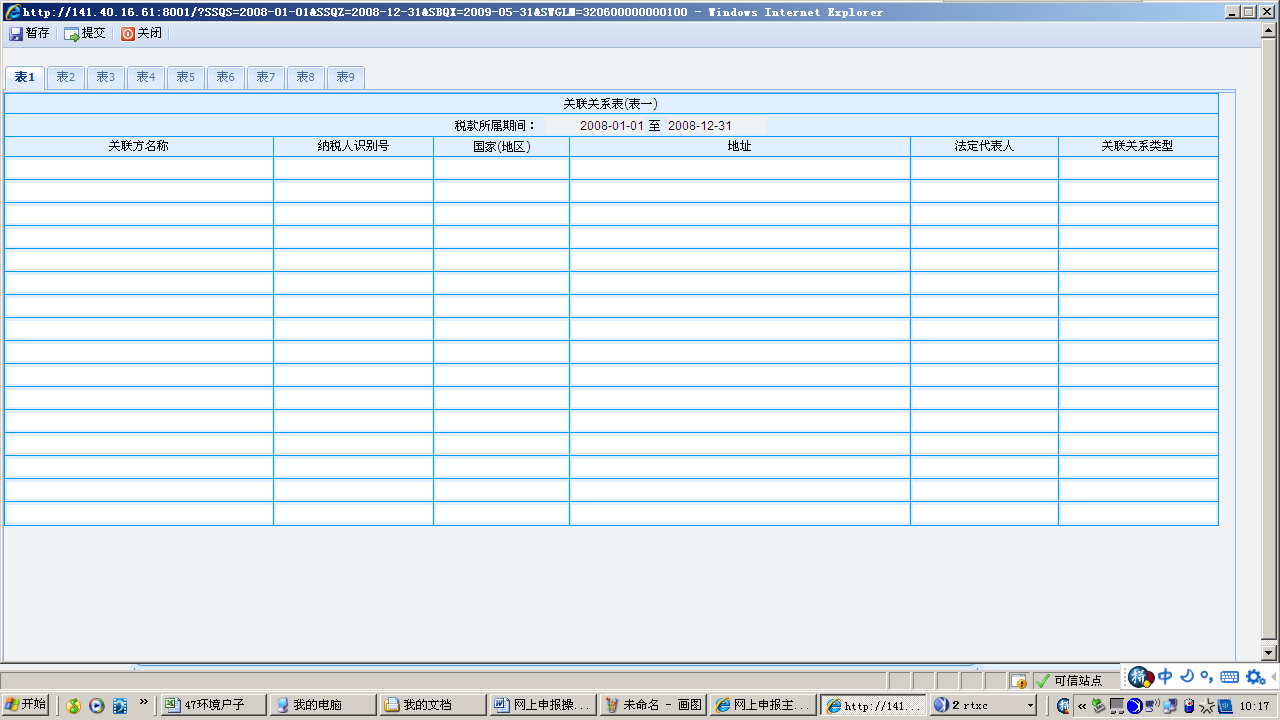The height and width of the screenshot is (720, 1280).
Task: Go to the 表4 tab
Action: point(145,77)
